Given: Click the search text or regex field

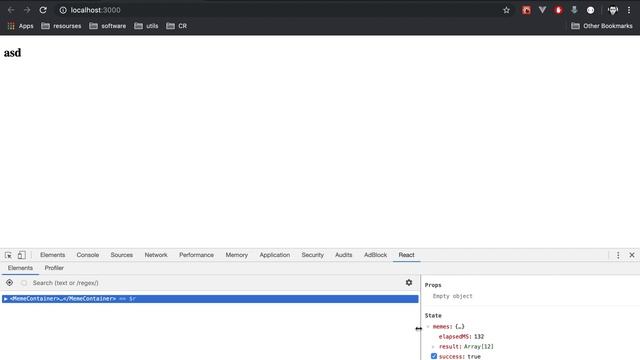Looking at the screenshot, I should pos(216,283).
